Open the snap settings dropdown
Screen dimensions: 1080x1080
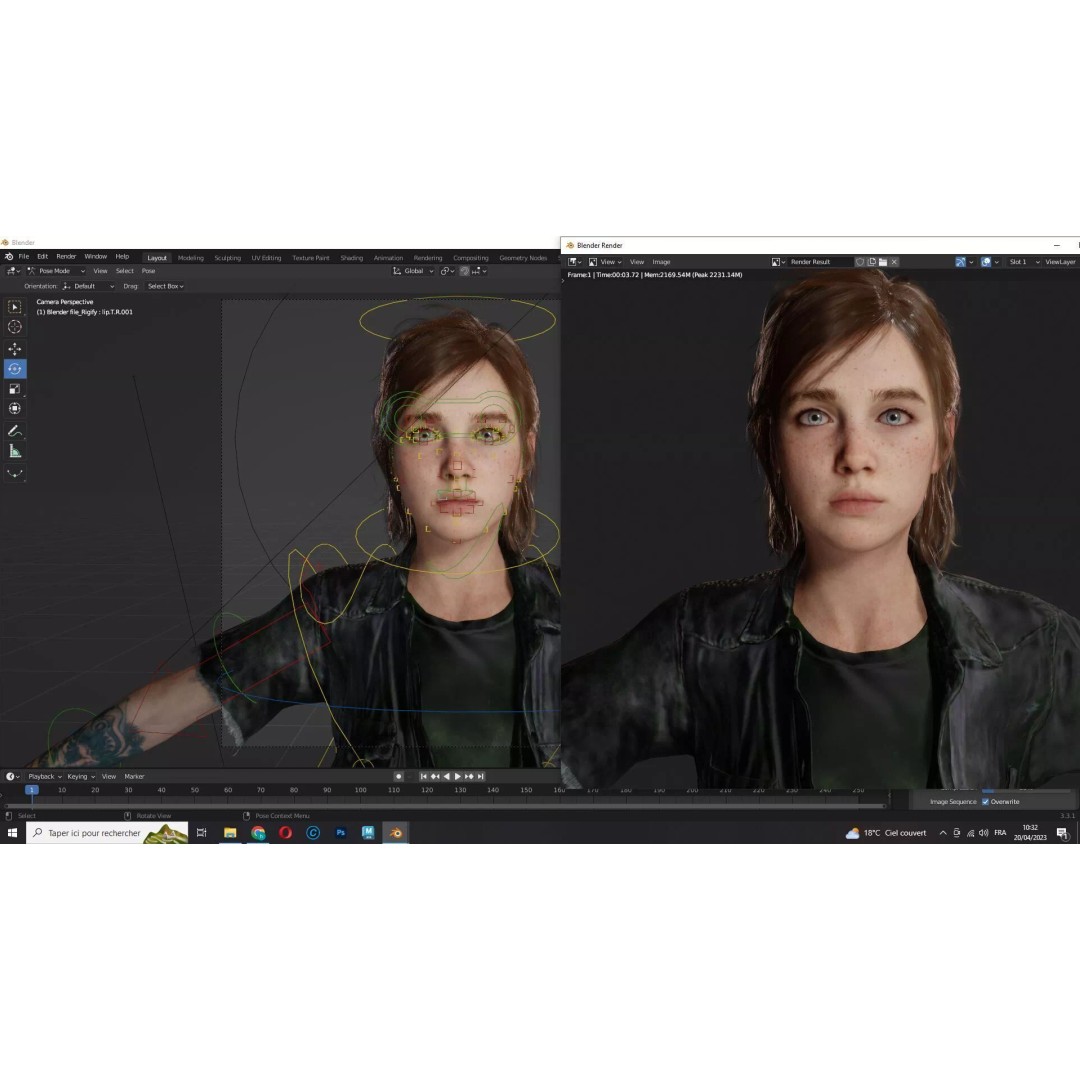(479, 271)
